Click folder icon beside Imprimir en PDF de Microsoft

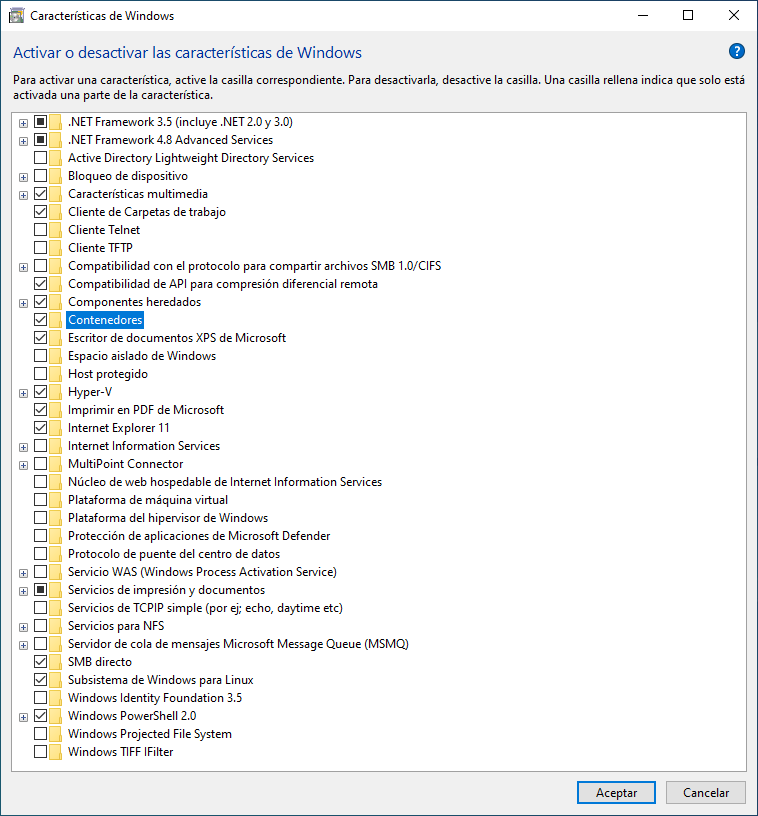pos(56,410)
